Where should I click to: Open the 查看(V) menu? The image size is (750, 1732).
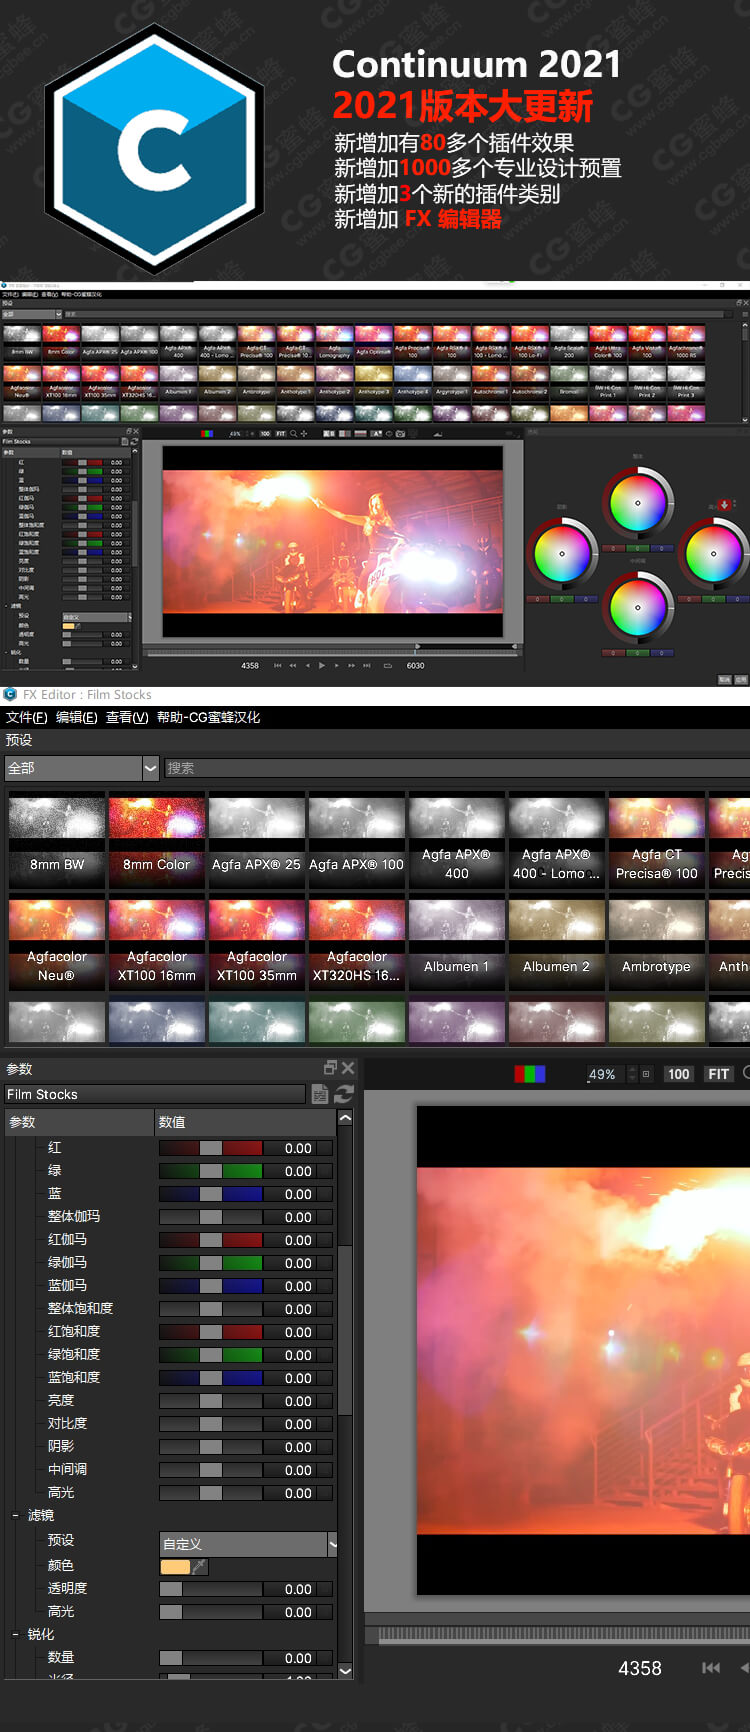point(127,717)
